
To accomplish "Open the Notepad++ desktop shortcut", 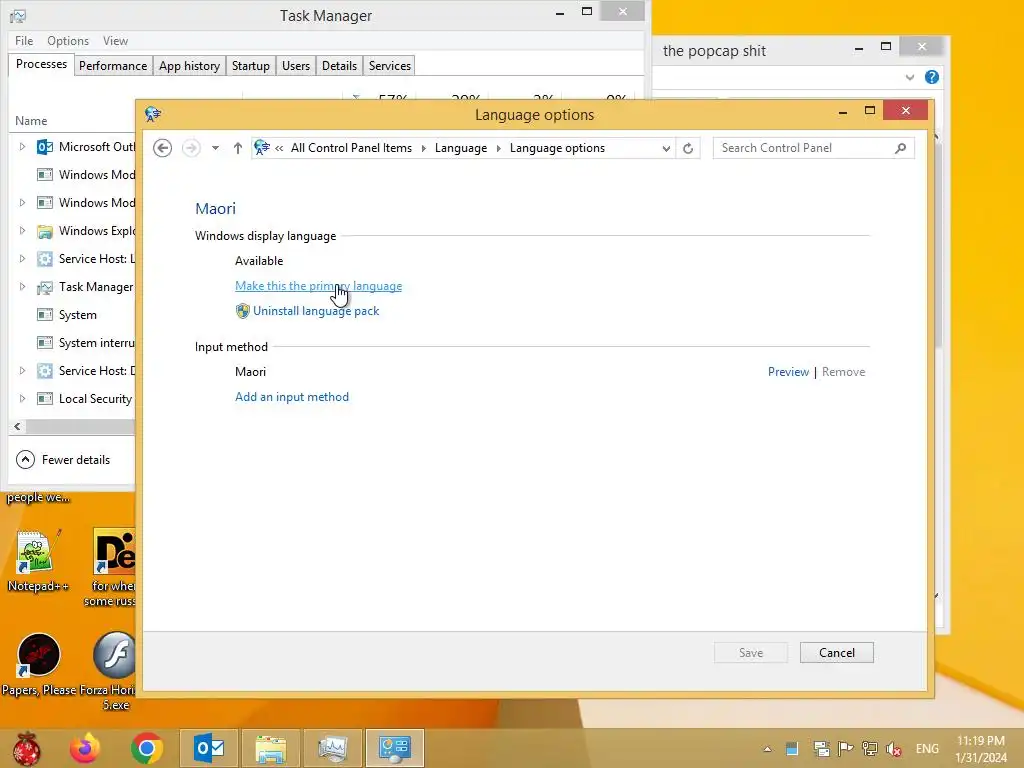I will [37, 562].
